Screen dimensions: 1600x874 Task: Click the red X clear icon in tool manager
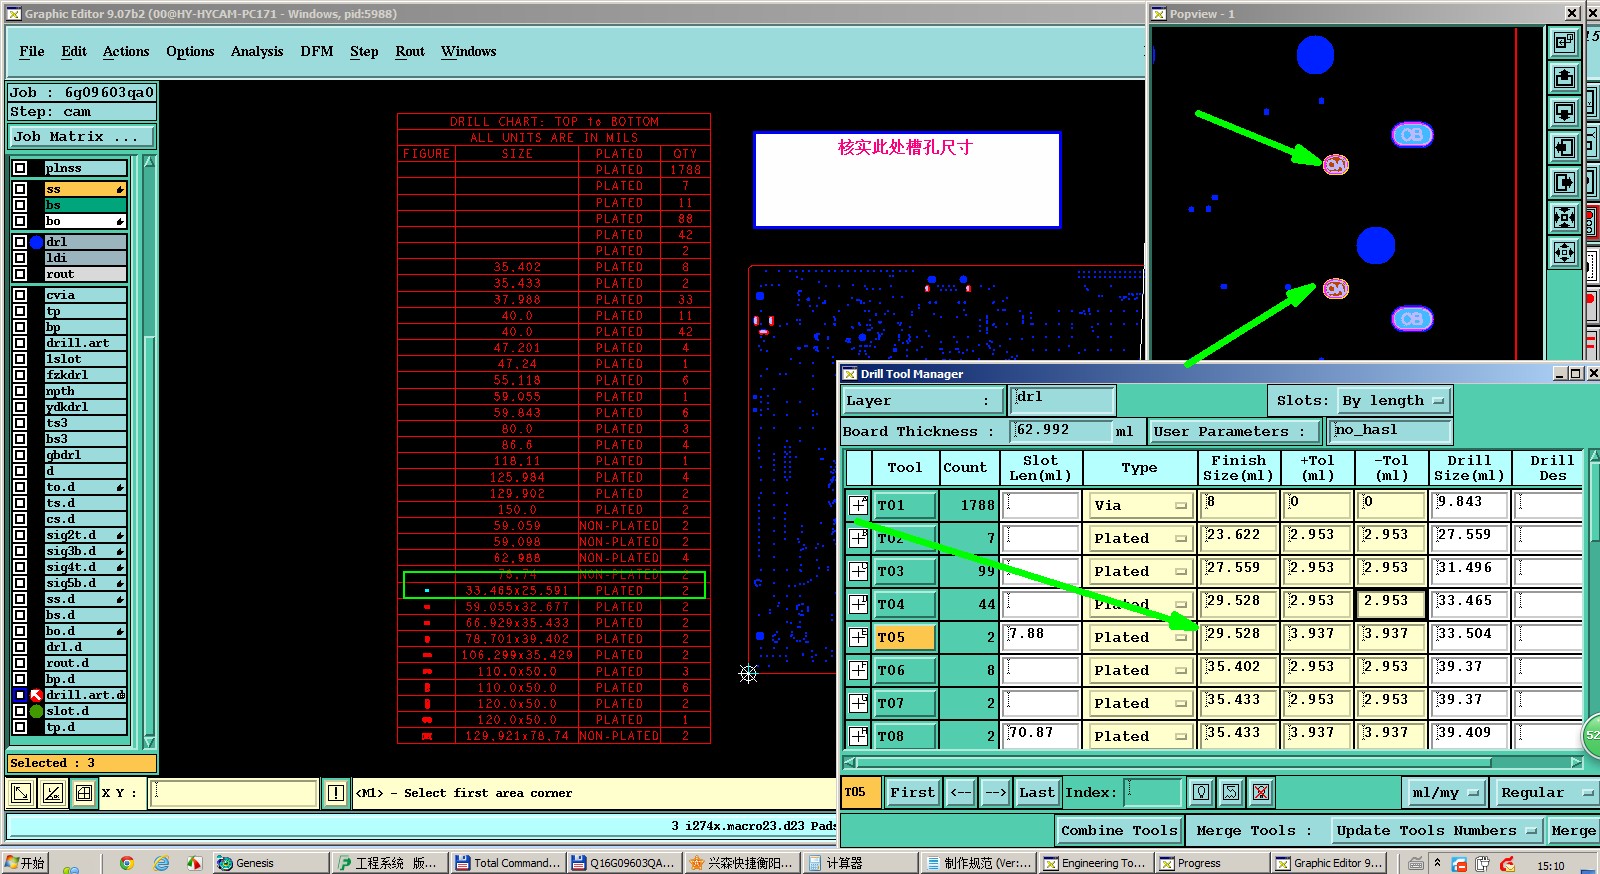click(1261, 792)
